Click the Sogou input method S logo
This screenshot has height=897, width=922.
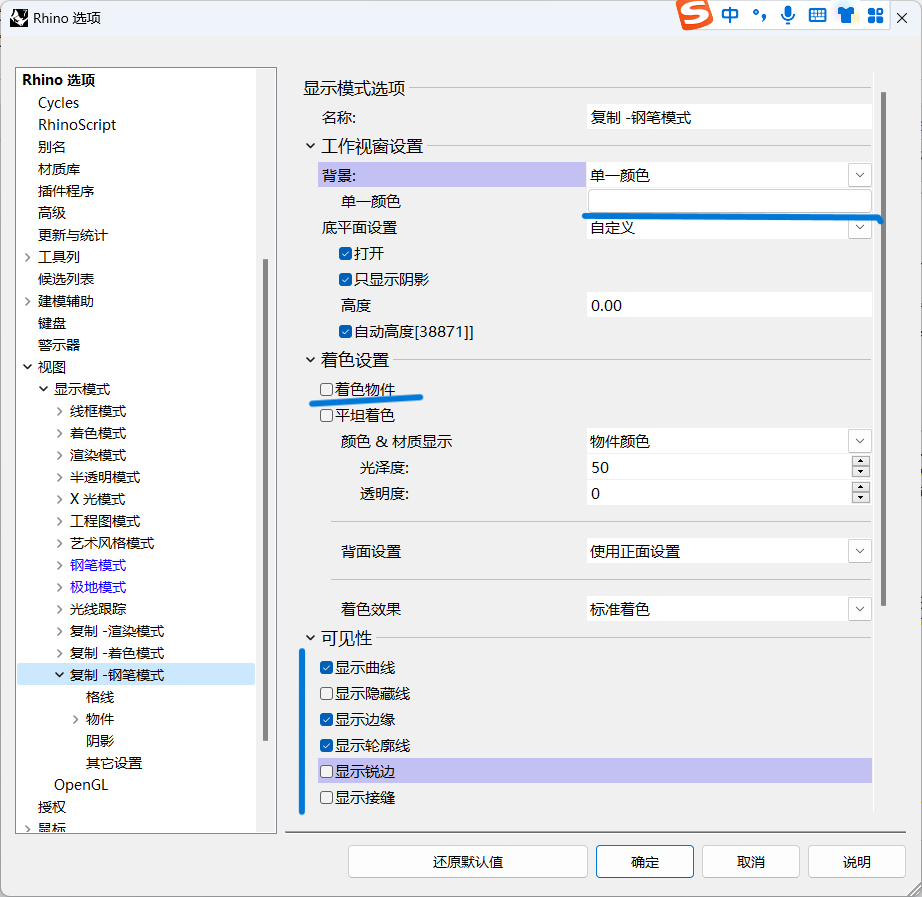[694, 14]
